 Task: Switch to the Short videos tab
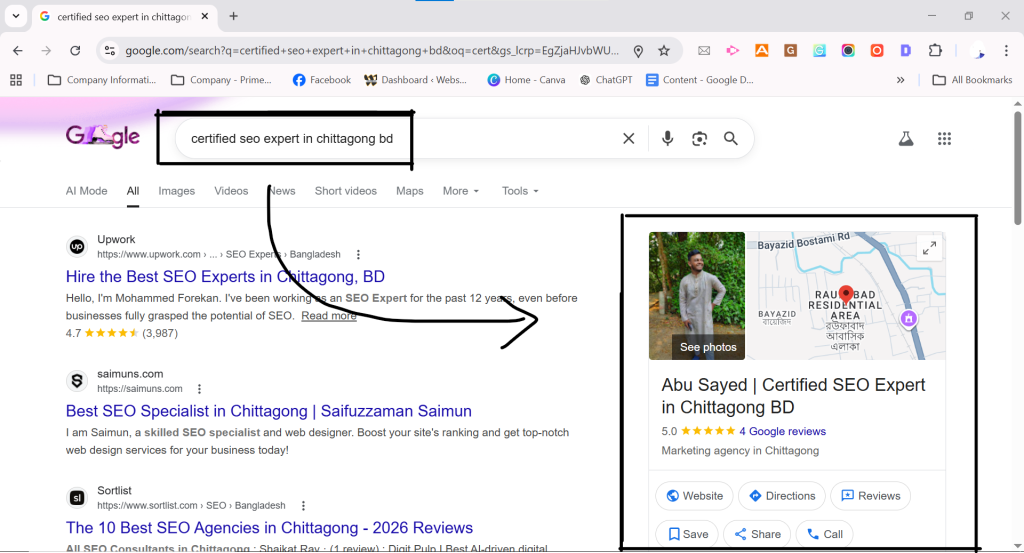(x=345, y=191)
